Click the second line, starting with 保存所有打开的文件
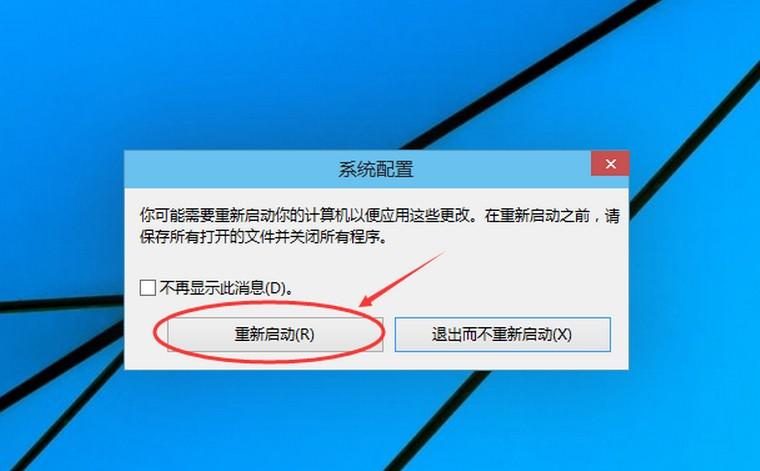 tap(264, 237)
